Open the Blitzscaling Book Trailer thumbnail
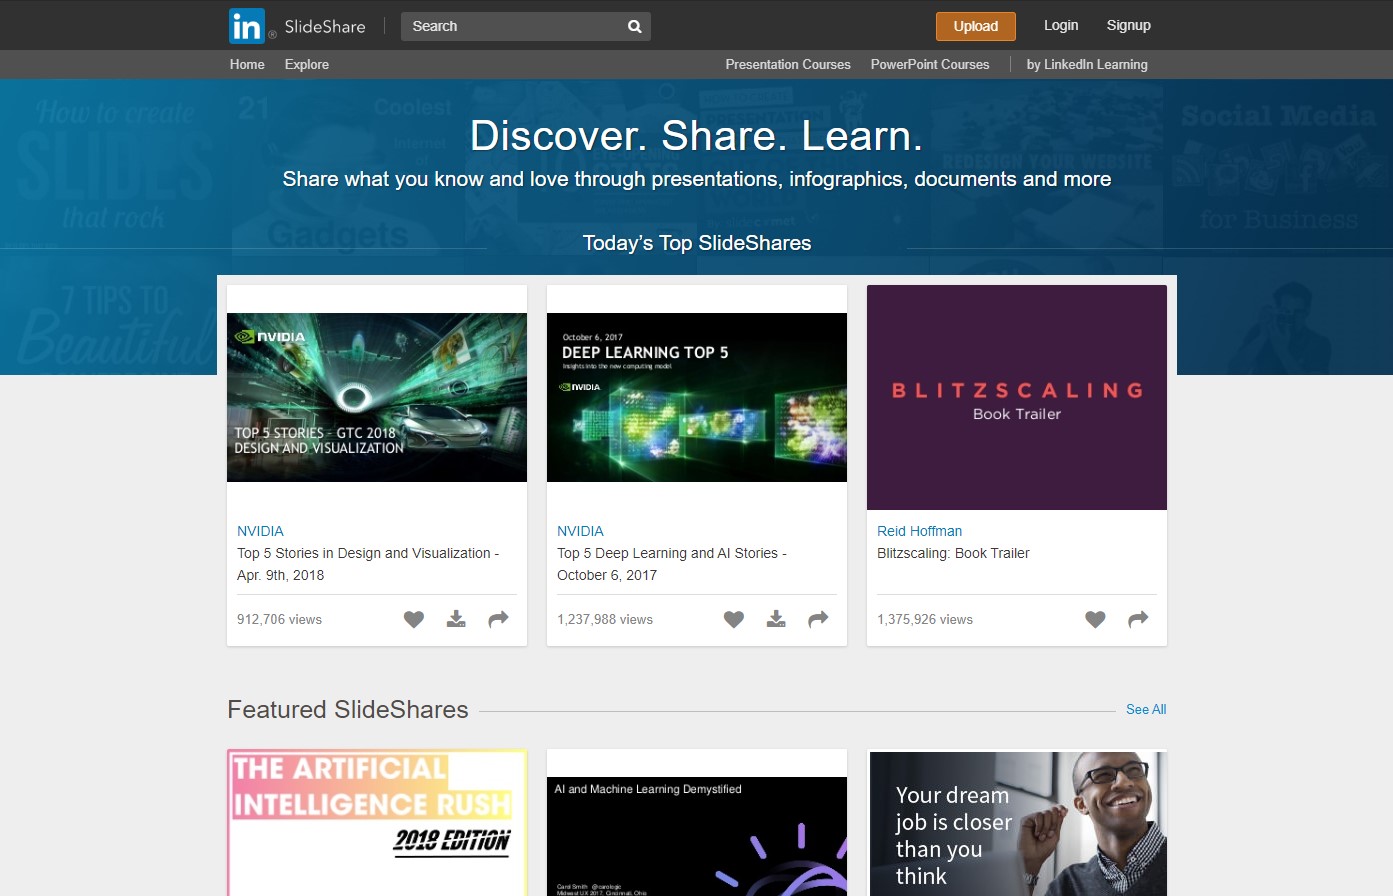1393x896 pixels. (x=1017, y=397)
